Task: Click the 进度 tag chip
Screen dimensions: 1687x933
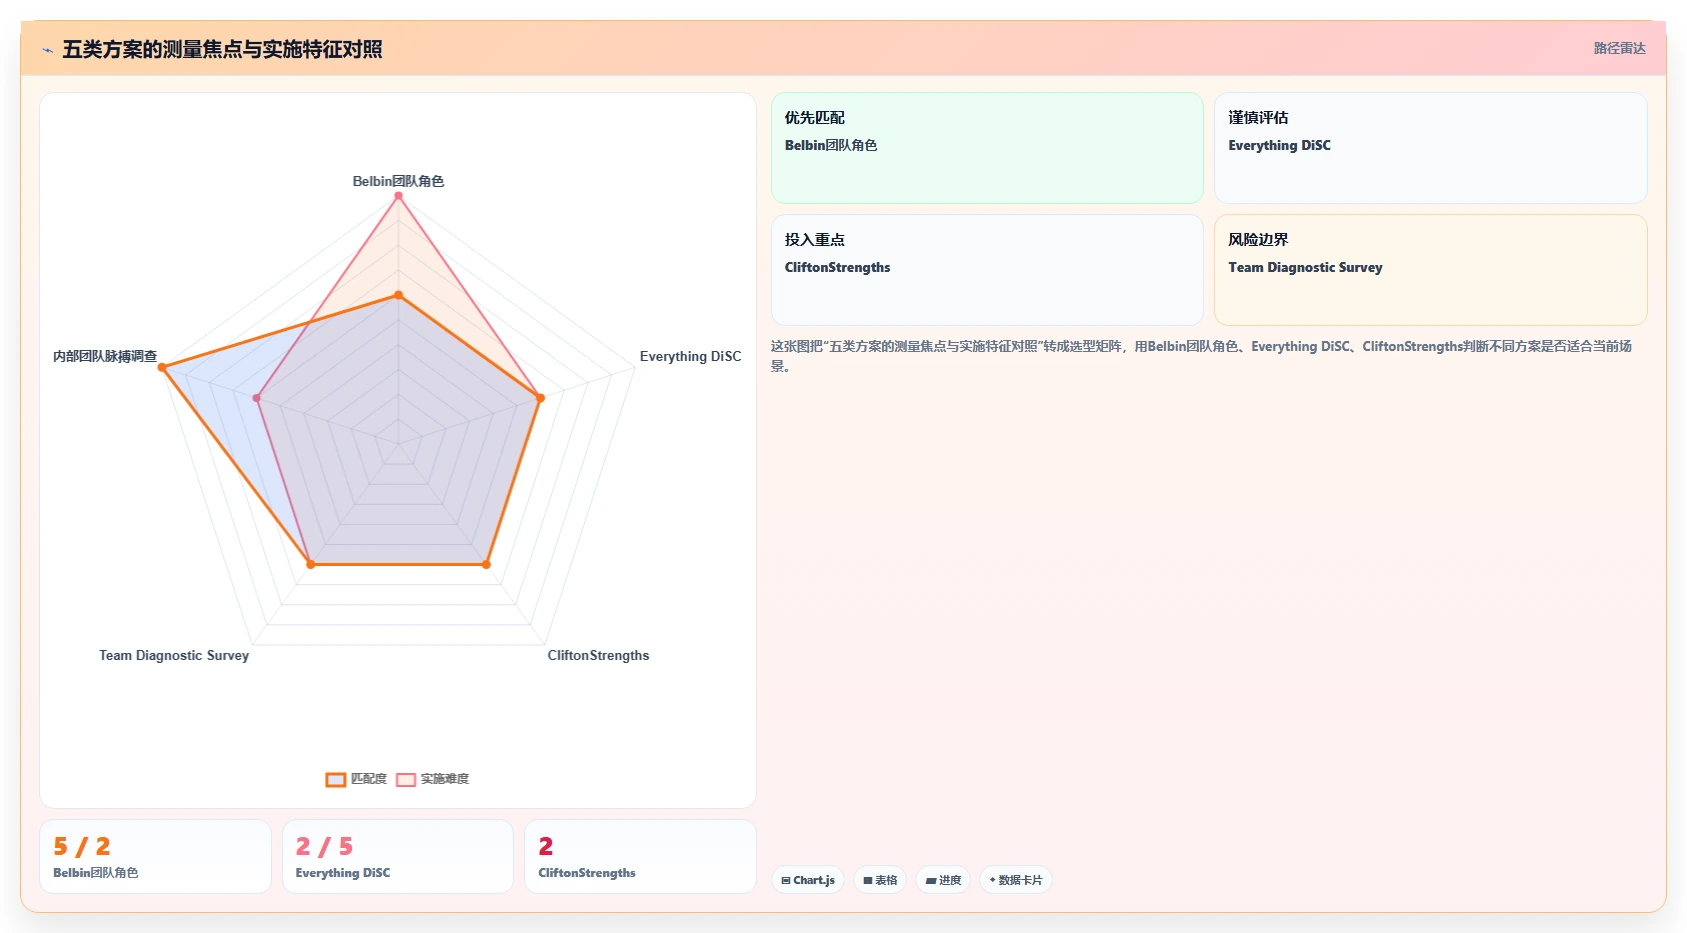Action: (943, 880)
